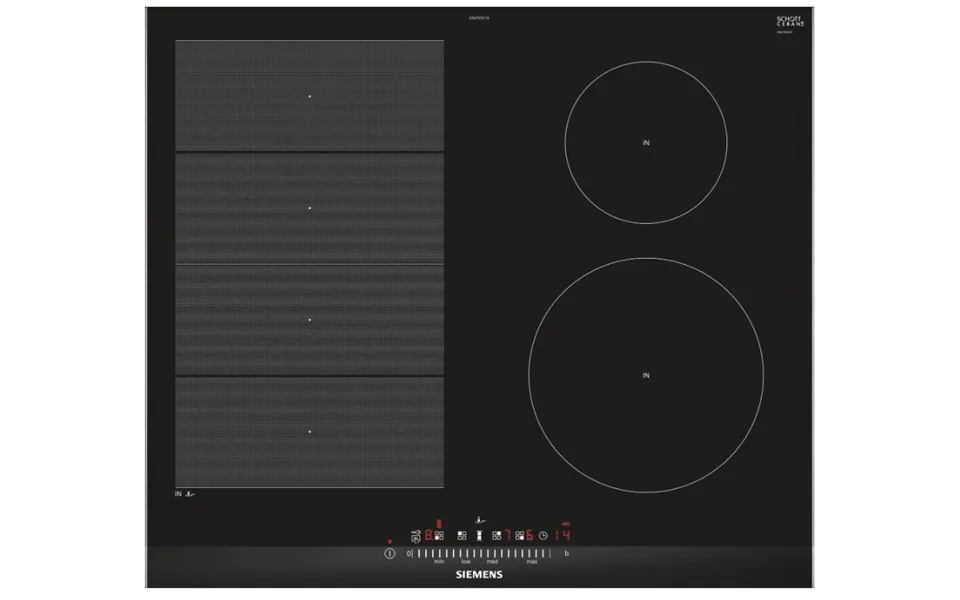The image size is (960, 600).
Task: Touch the second flex zone segment from top
Action: point(309,208)
